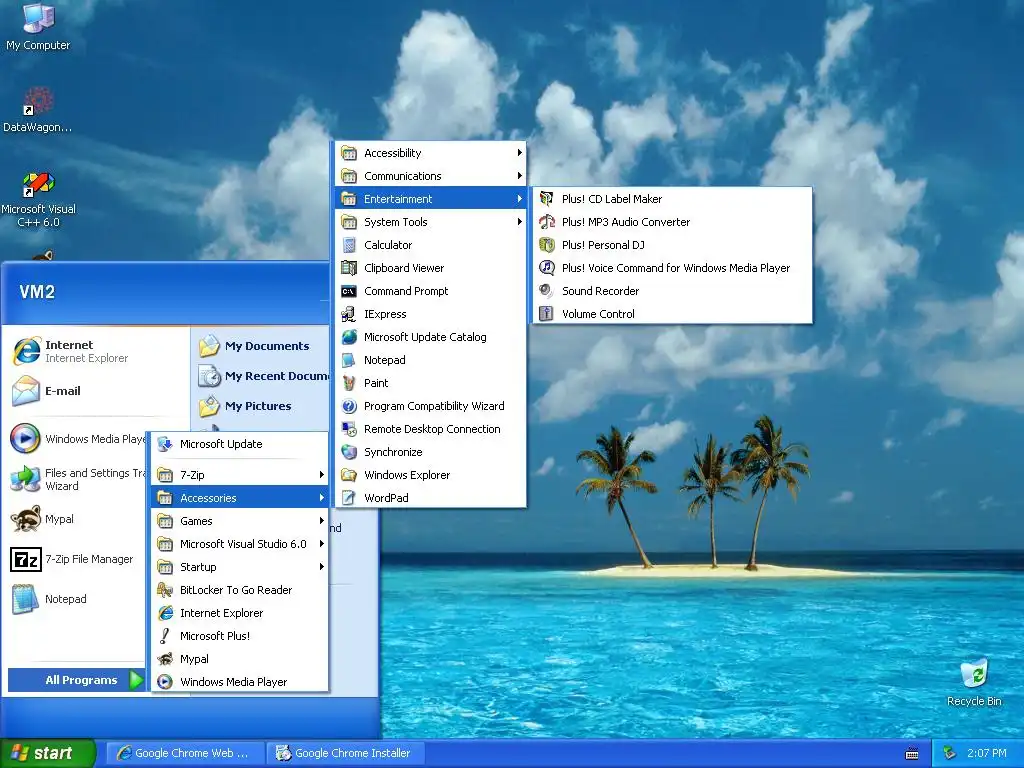Viewport: 1024px width, 768px height.
Task: Click the All Programs button
Action: coord(76,680)
